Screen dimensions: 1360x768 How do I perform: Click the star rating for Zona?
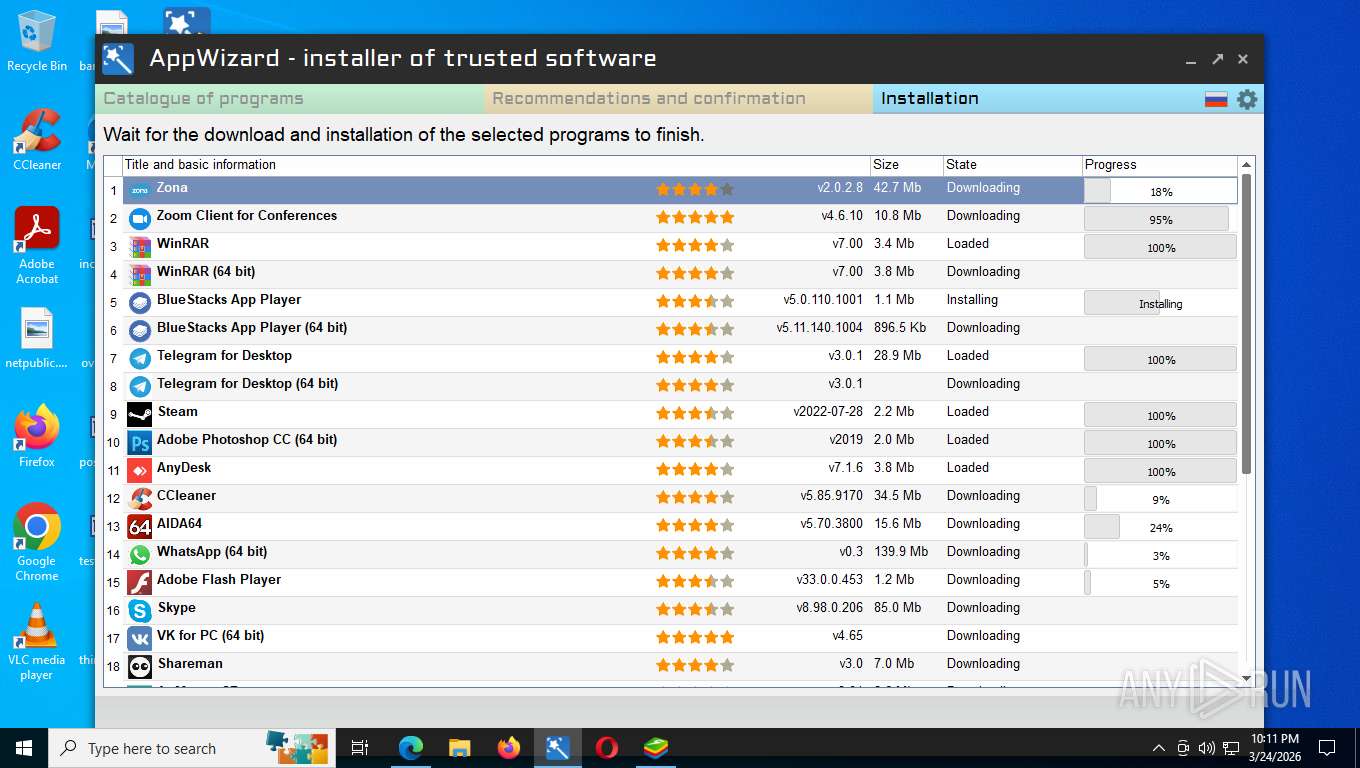click(x=695, y=189)
